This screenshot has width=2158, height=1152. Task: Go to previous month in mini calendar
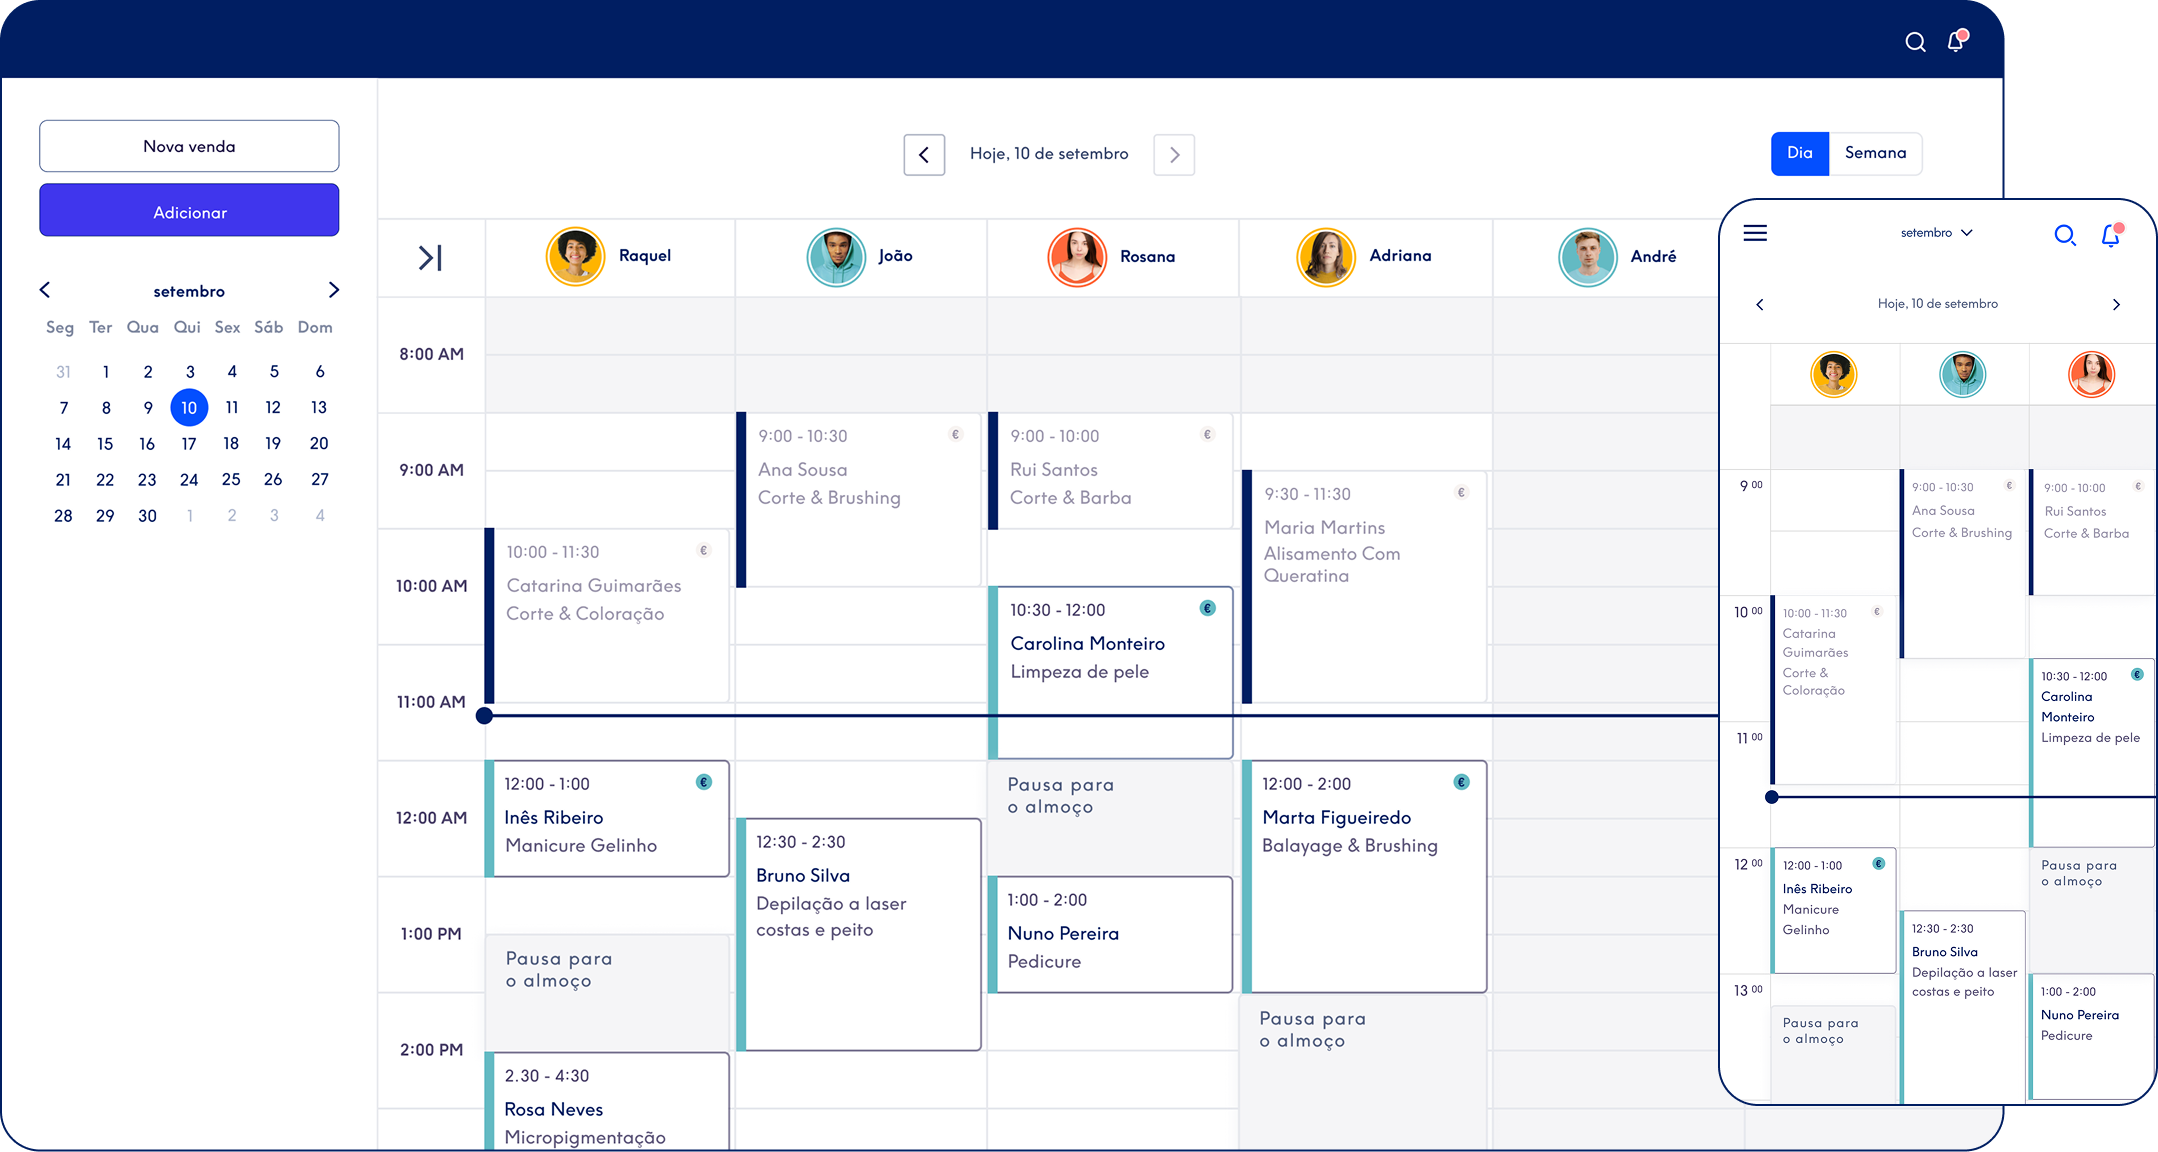click(x=45, y=290)
